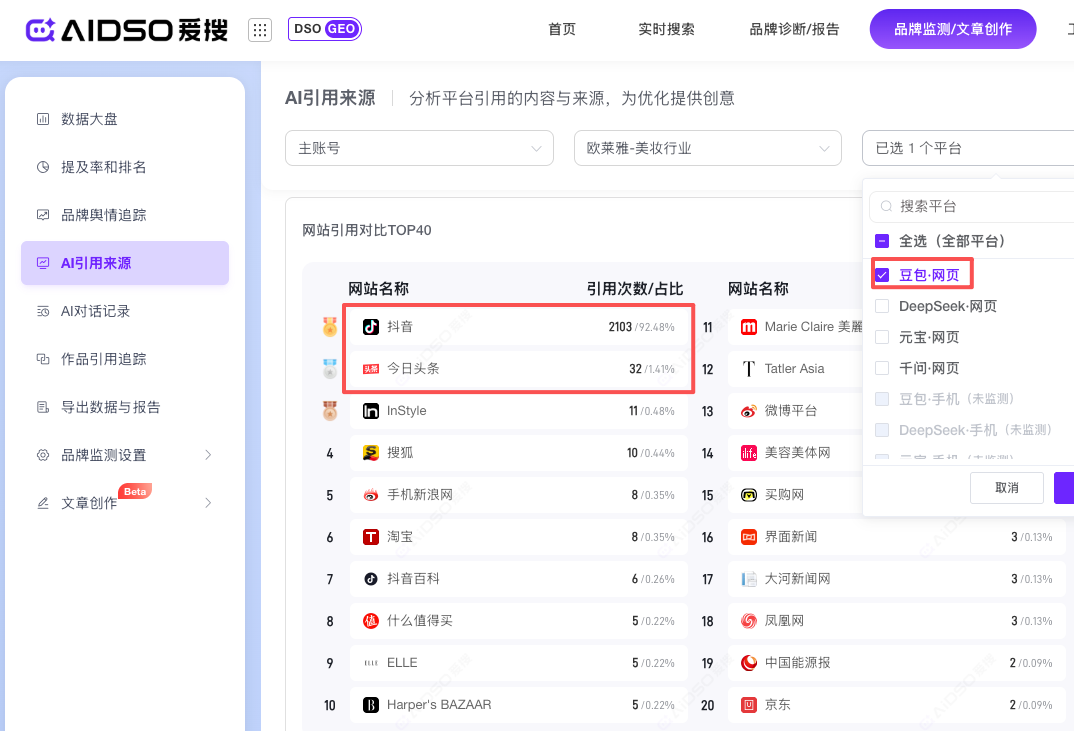Click the 什么值得买 logo icon
Viewport: 1074px width, 731px height.
pos(371,621)
